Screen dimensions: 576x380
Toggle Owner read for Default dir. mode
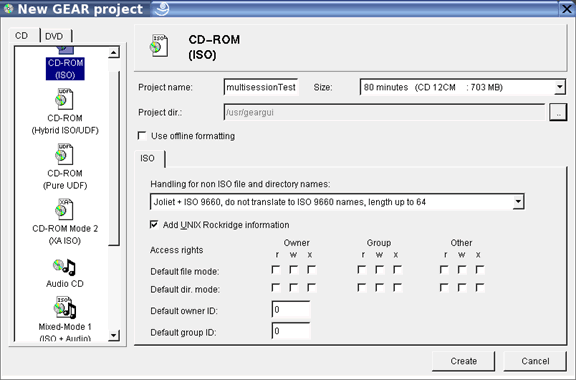tap(276, 287)
